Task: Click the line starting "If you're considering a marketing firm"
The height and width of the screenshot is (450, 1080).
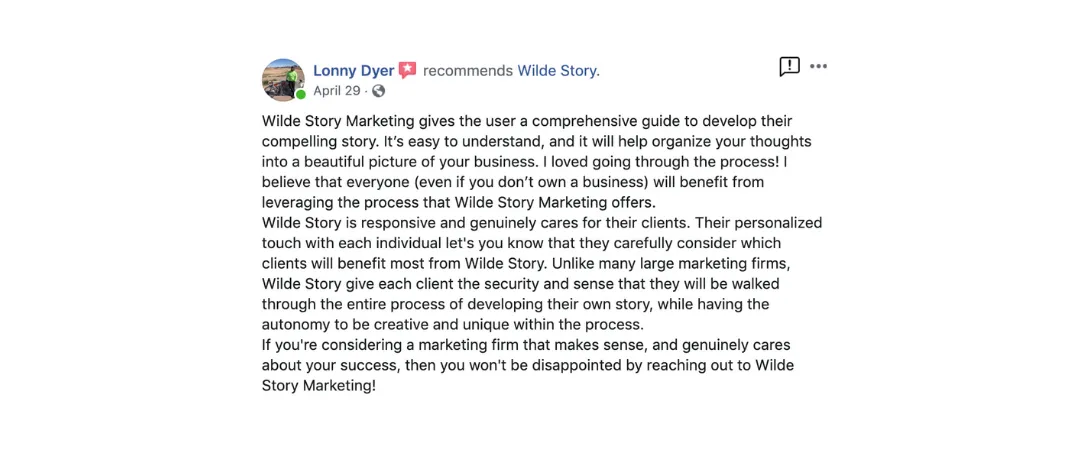Action: pyautogui.click(x=526, y=345)
